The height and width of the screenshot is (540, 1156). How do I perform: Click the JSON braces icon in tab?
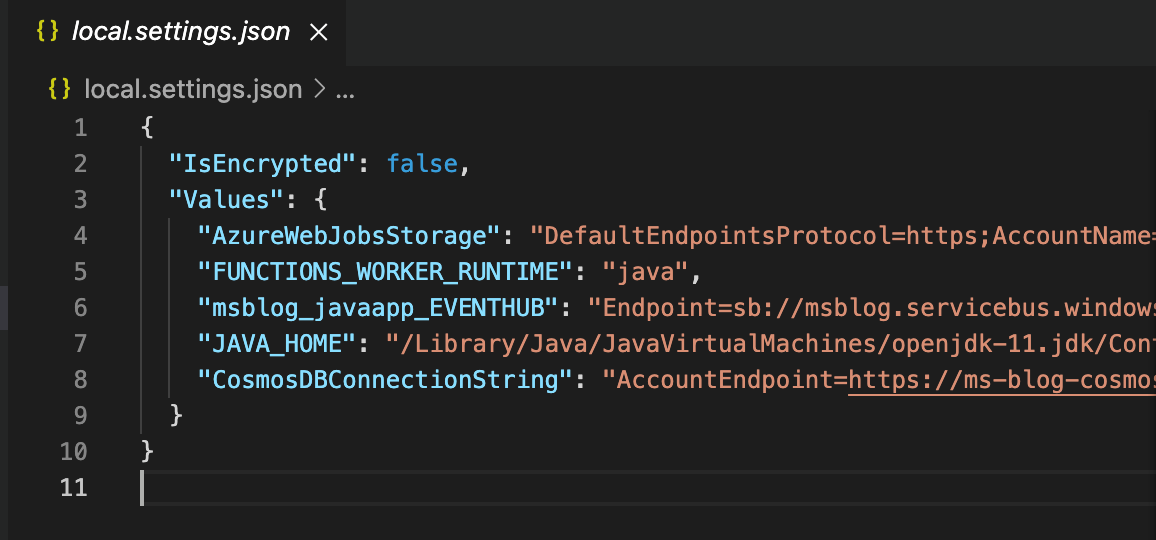[x=47, y=32]
